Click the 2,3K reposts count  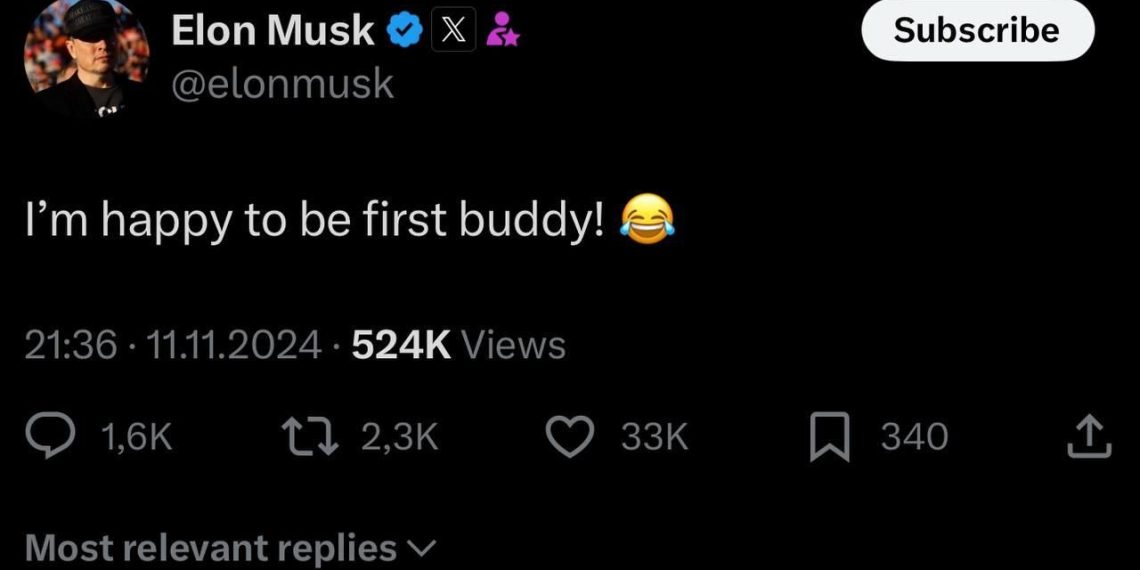[x=400, y=437]
